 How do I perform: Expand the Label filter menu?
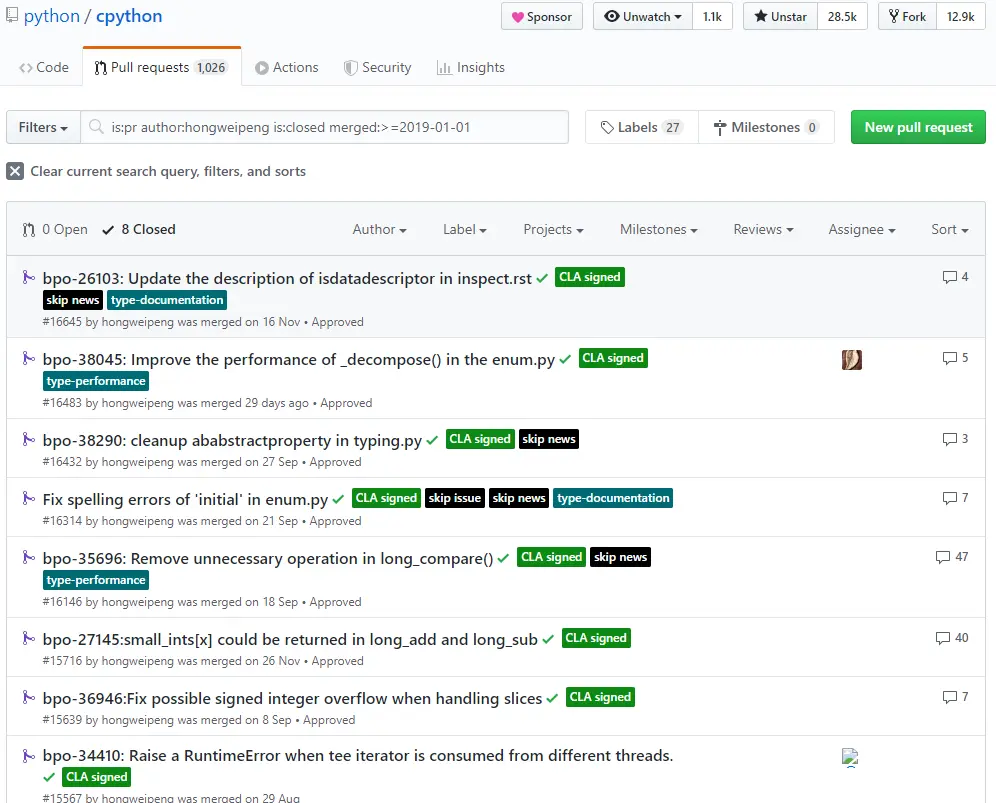[x=464, y=229]
